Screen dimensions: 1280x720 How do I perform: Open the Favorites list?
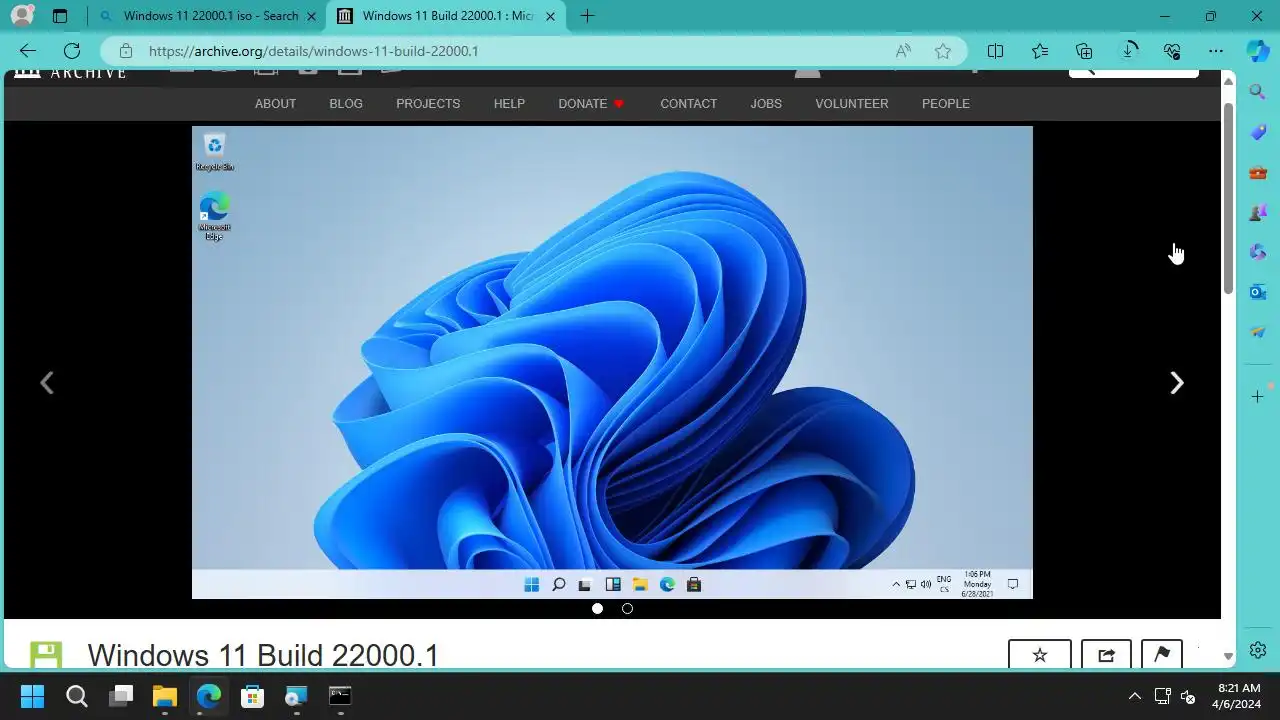click(x=1040, y=51)
